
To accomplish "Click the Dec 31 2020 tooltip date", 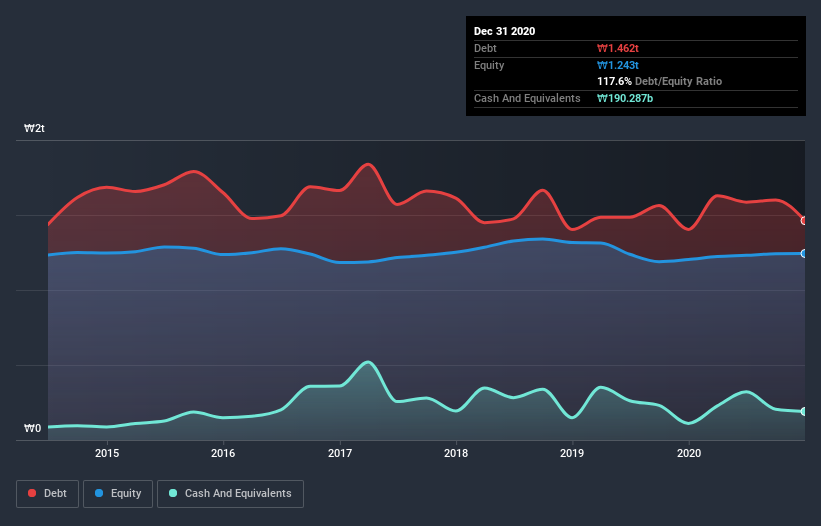I will pos(504,31).
